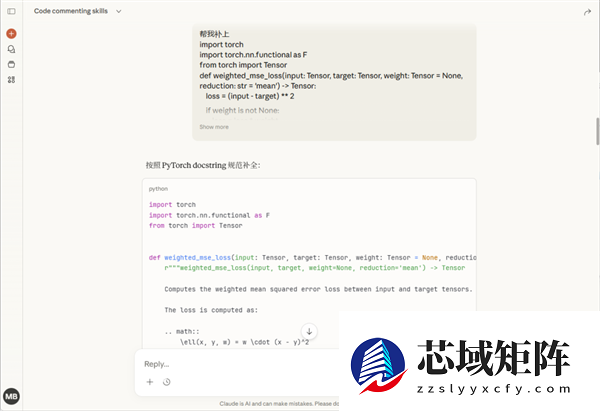Image resolution: width=600 pixels, height=411 pixels.
Task: Add attachment with plus icon in reply box
Action: (150, 382)
